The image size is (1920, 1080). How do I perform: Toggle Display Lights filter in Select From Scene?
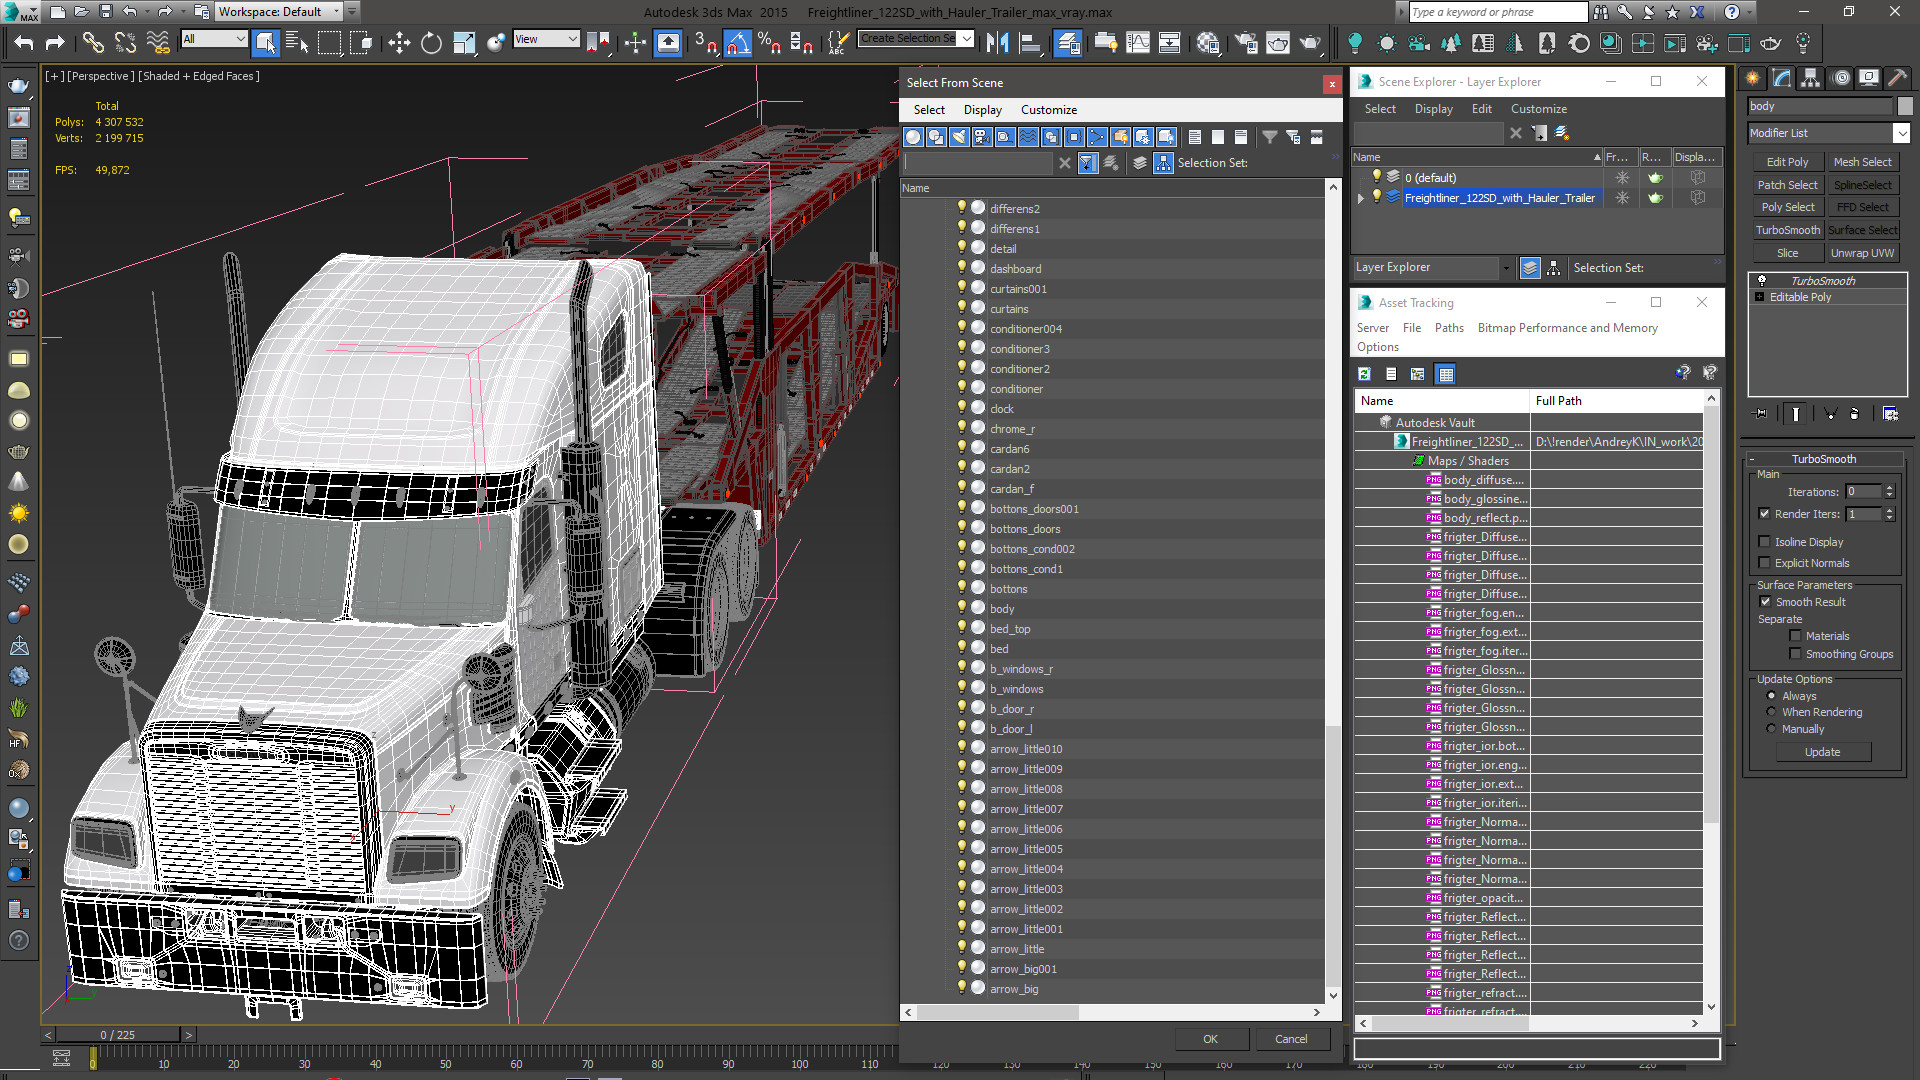click(959, 137)
